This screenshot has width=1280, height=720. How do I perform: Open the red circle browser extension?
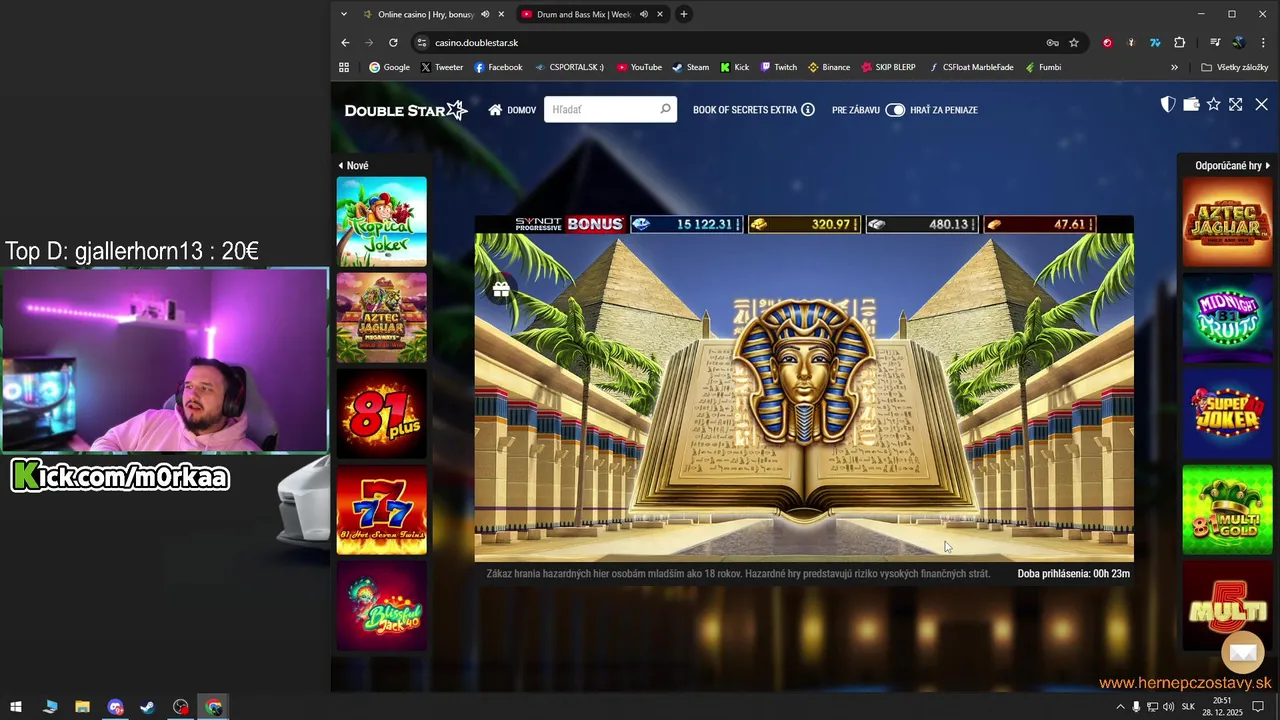[x=1107, y=43]
